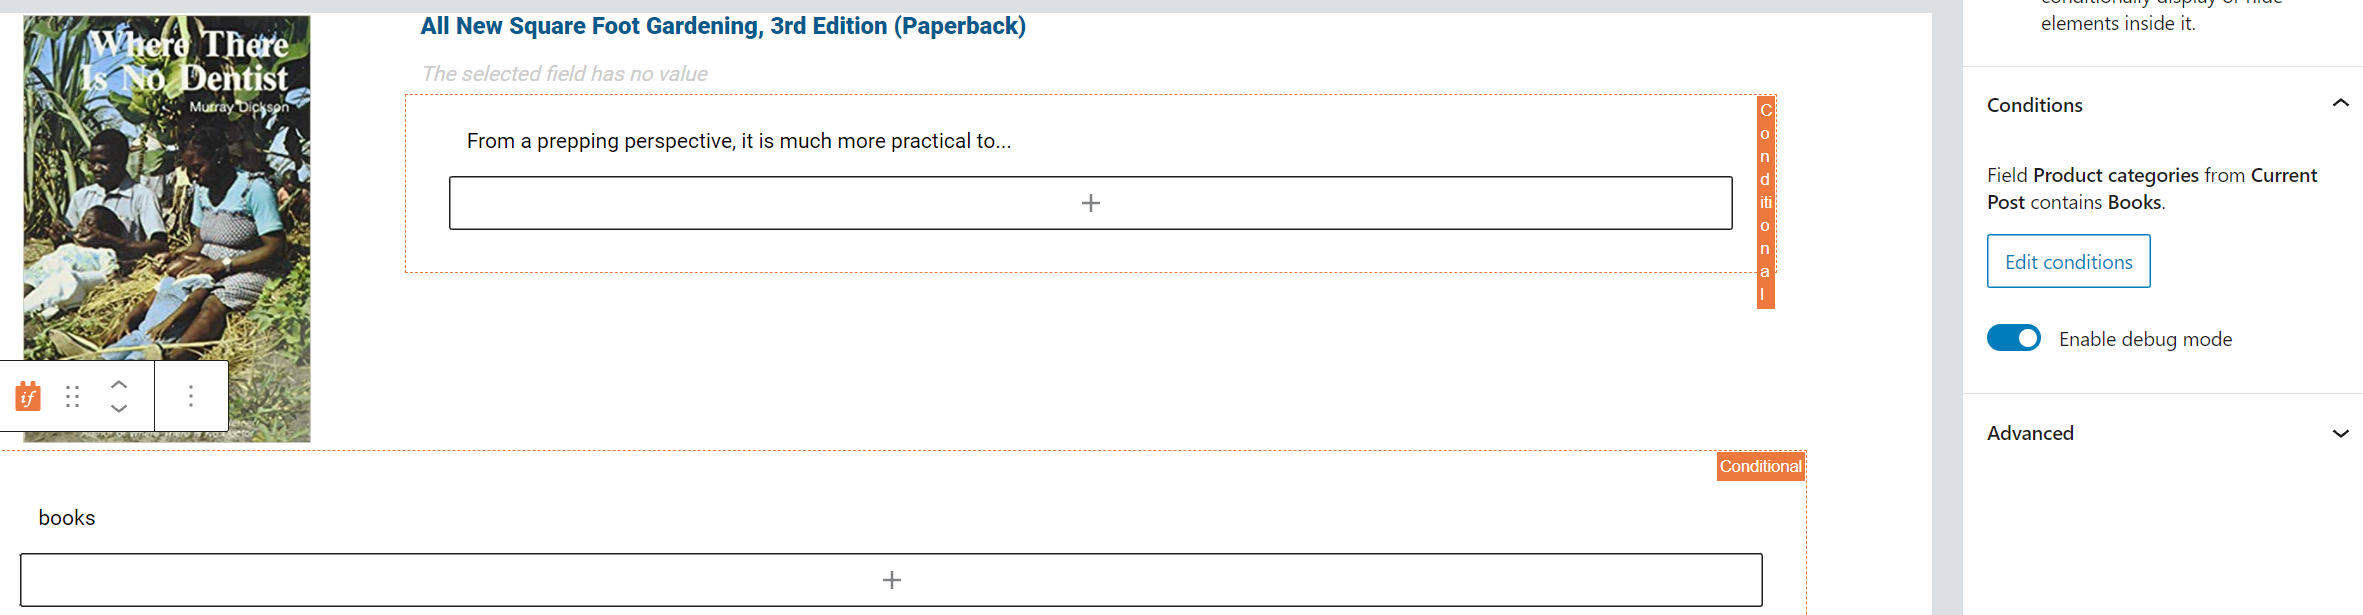Click 'The selected field has no value' placeholder
Viewport: 2363px width, 615px height.
point(564,74)
